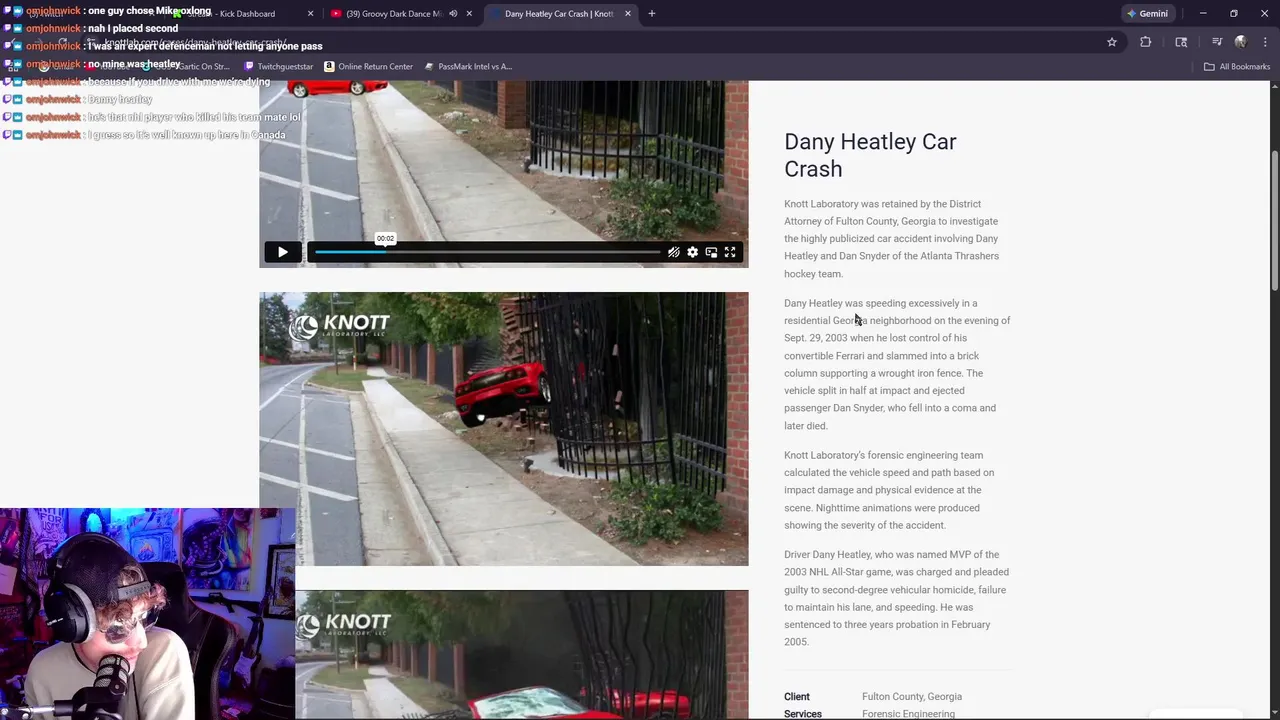The height and width of the screenshot is (720, 1280).
Task: Close the Groovy Dark Dance tab
Action: pos(469,14)
